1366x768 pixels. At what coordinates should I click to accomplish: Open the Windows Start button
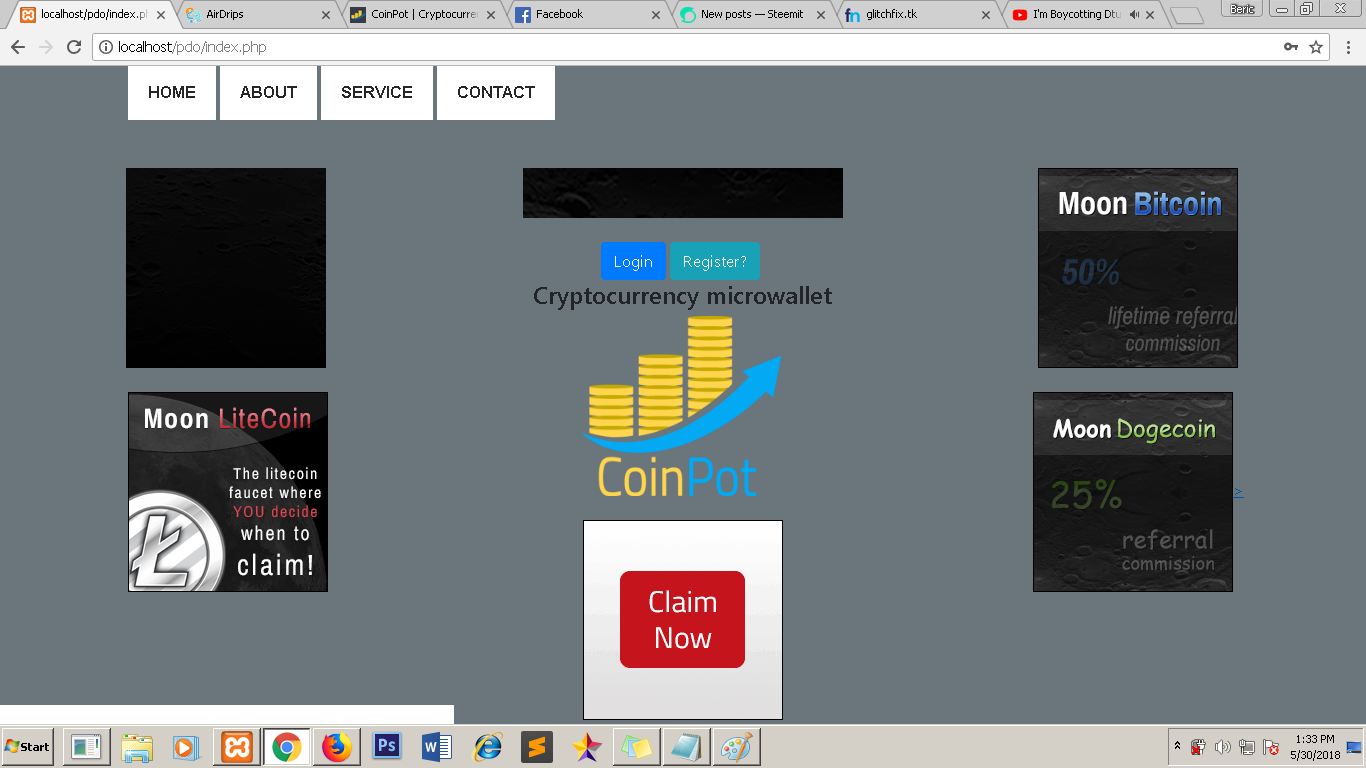point(28,747)
